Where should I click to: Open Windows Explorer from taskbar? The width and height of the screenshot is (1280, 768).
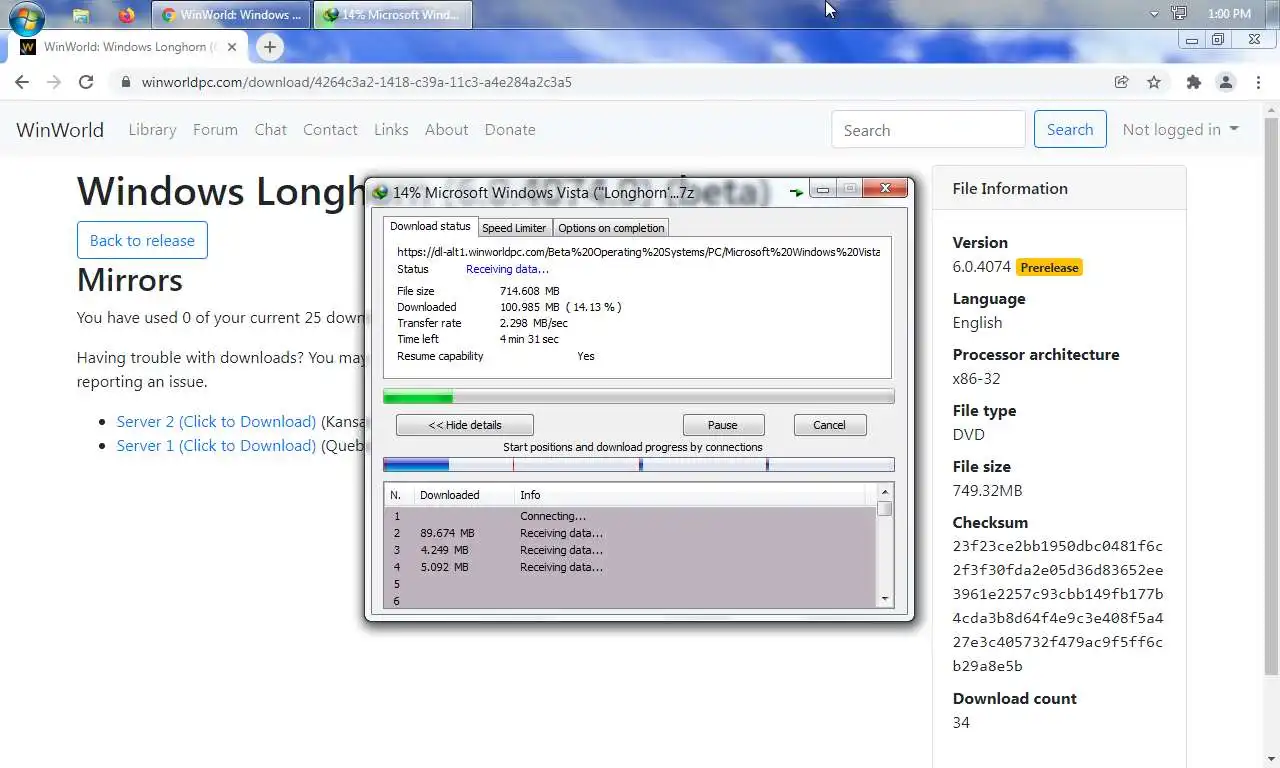[x=81, y=15]
